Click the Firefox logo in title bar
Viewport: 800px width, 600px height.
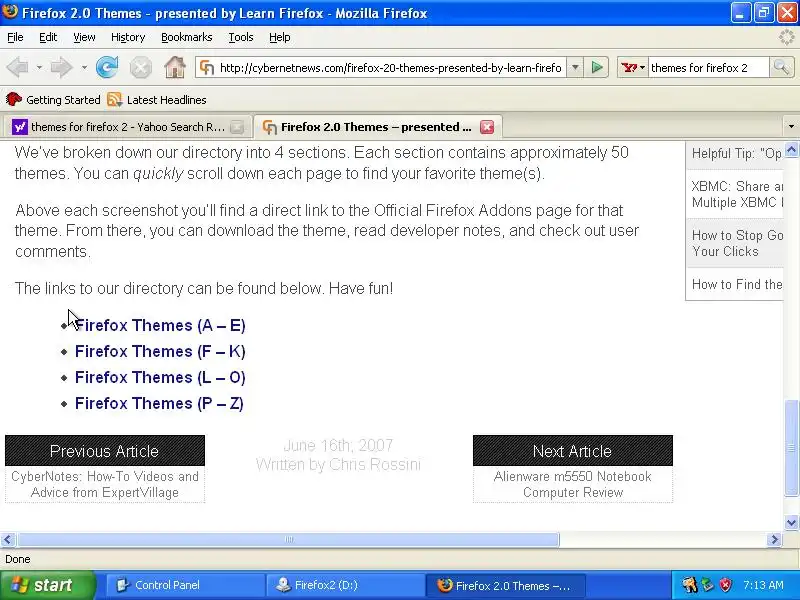(x=10, y=12)
